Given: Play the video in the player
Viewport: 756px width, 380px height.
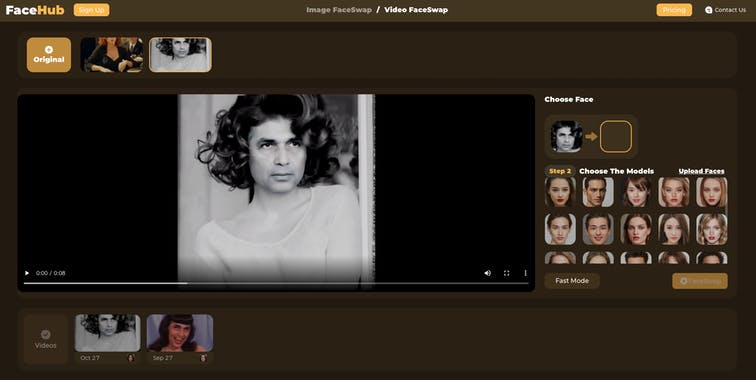Looking at the screenshot, I should 27,273.
